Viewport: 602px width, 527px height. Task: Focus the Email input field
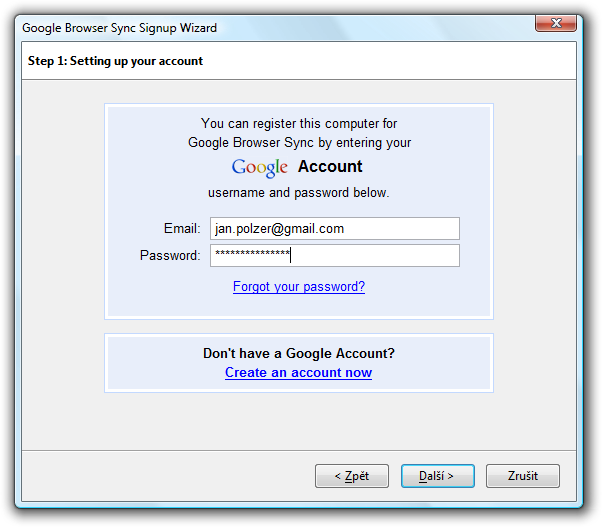click(x=334, y=228)
